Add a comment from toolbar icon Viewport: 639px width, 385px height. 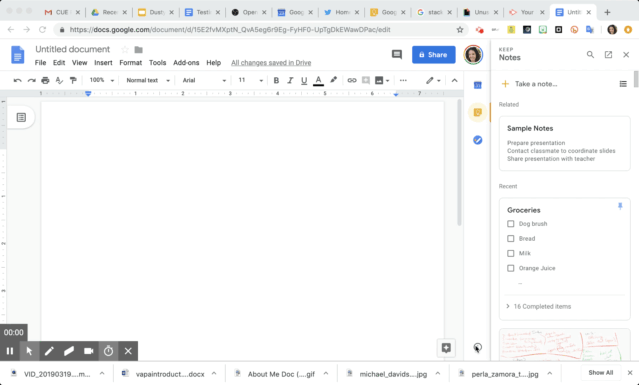366,81
